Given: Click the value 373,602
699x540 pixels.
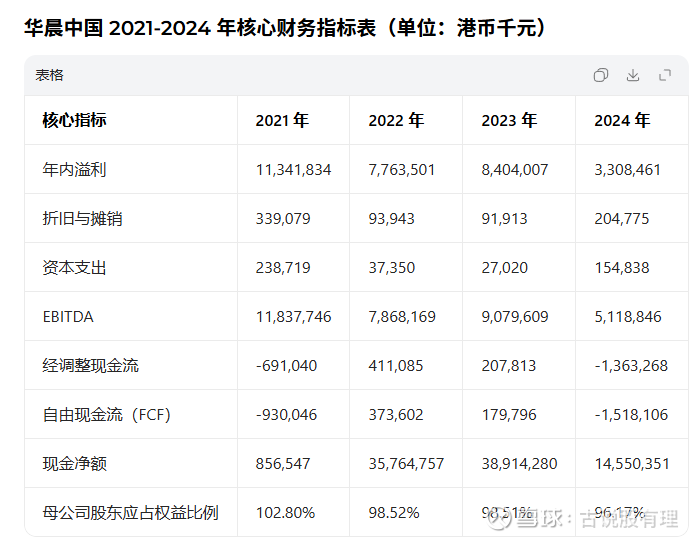Looking at the screenshot, I should (x=395, y=415).
